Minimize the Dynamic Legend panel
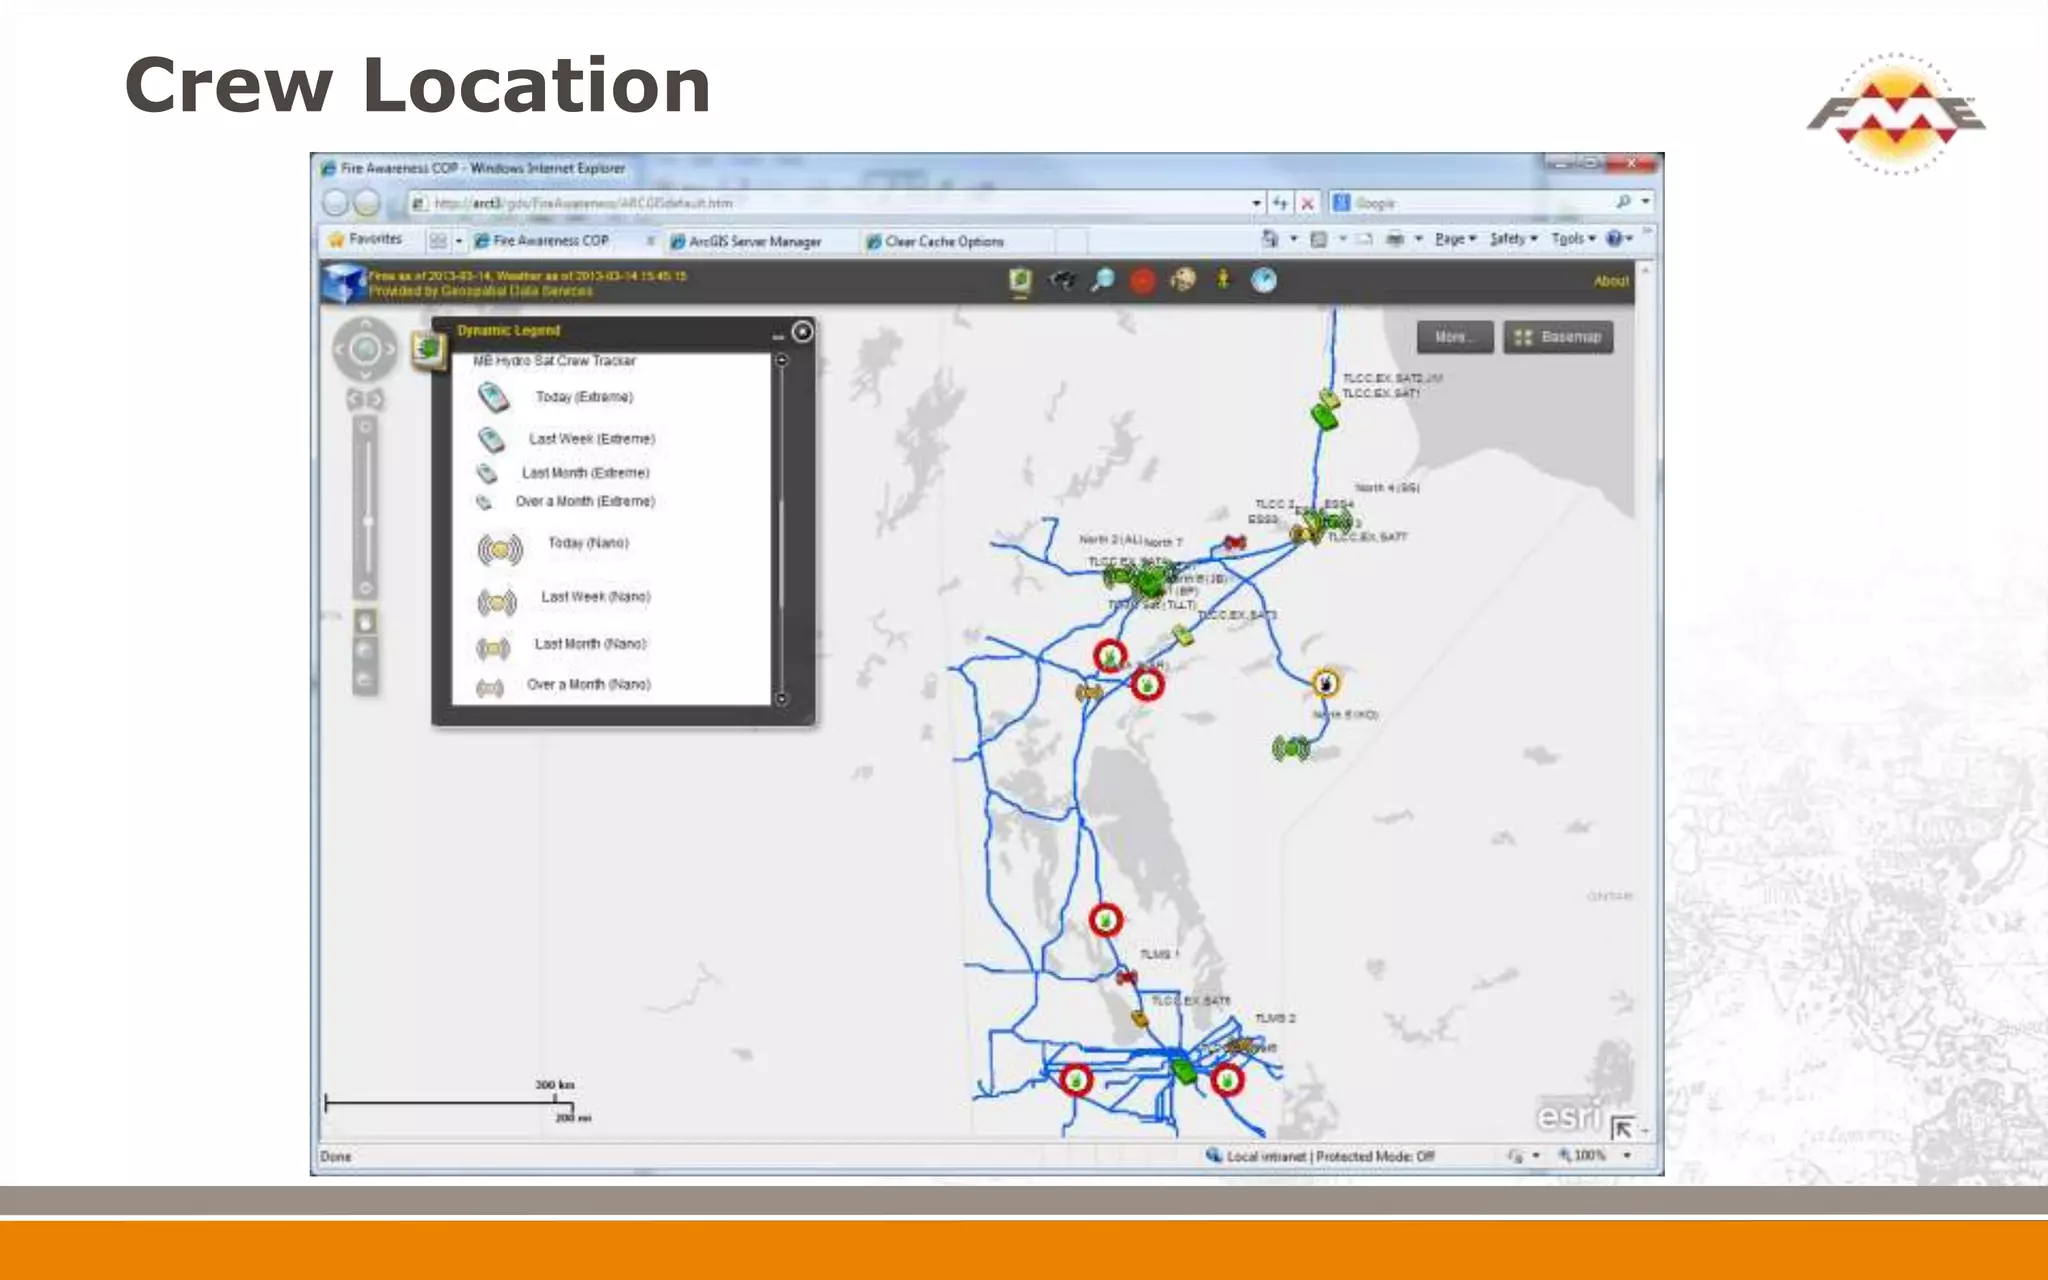Screen dimensions: 2048x1280 tap(778, 337)
